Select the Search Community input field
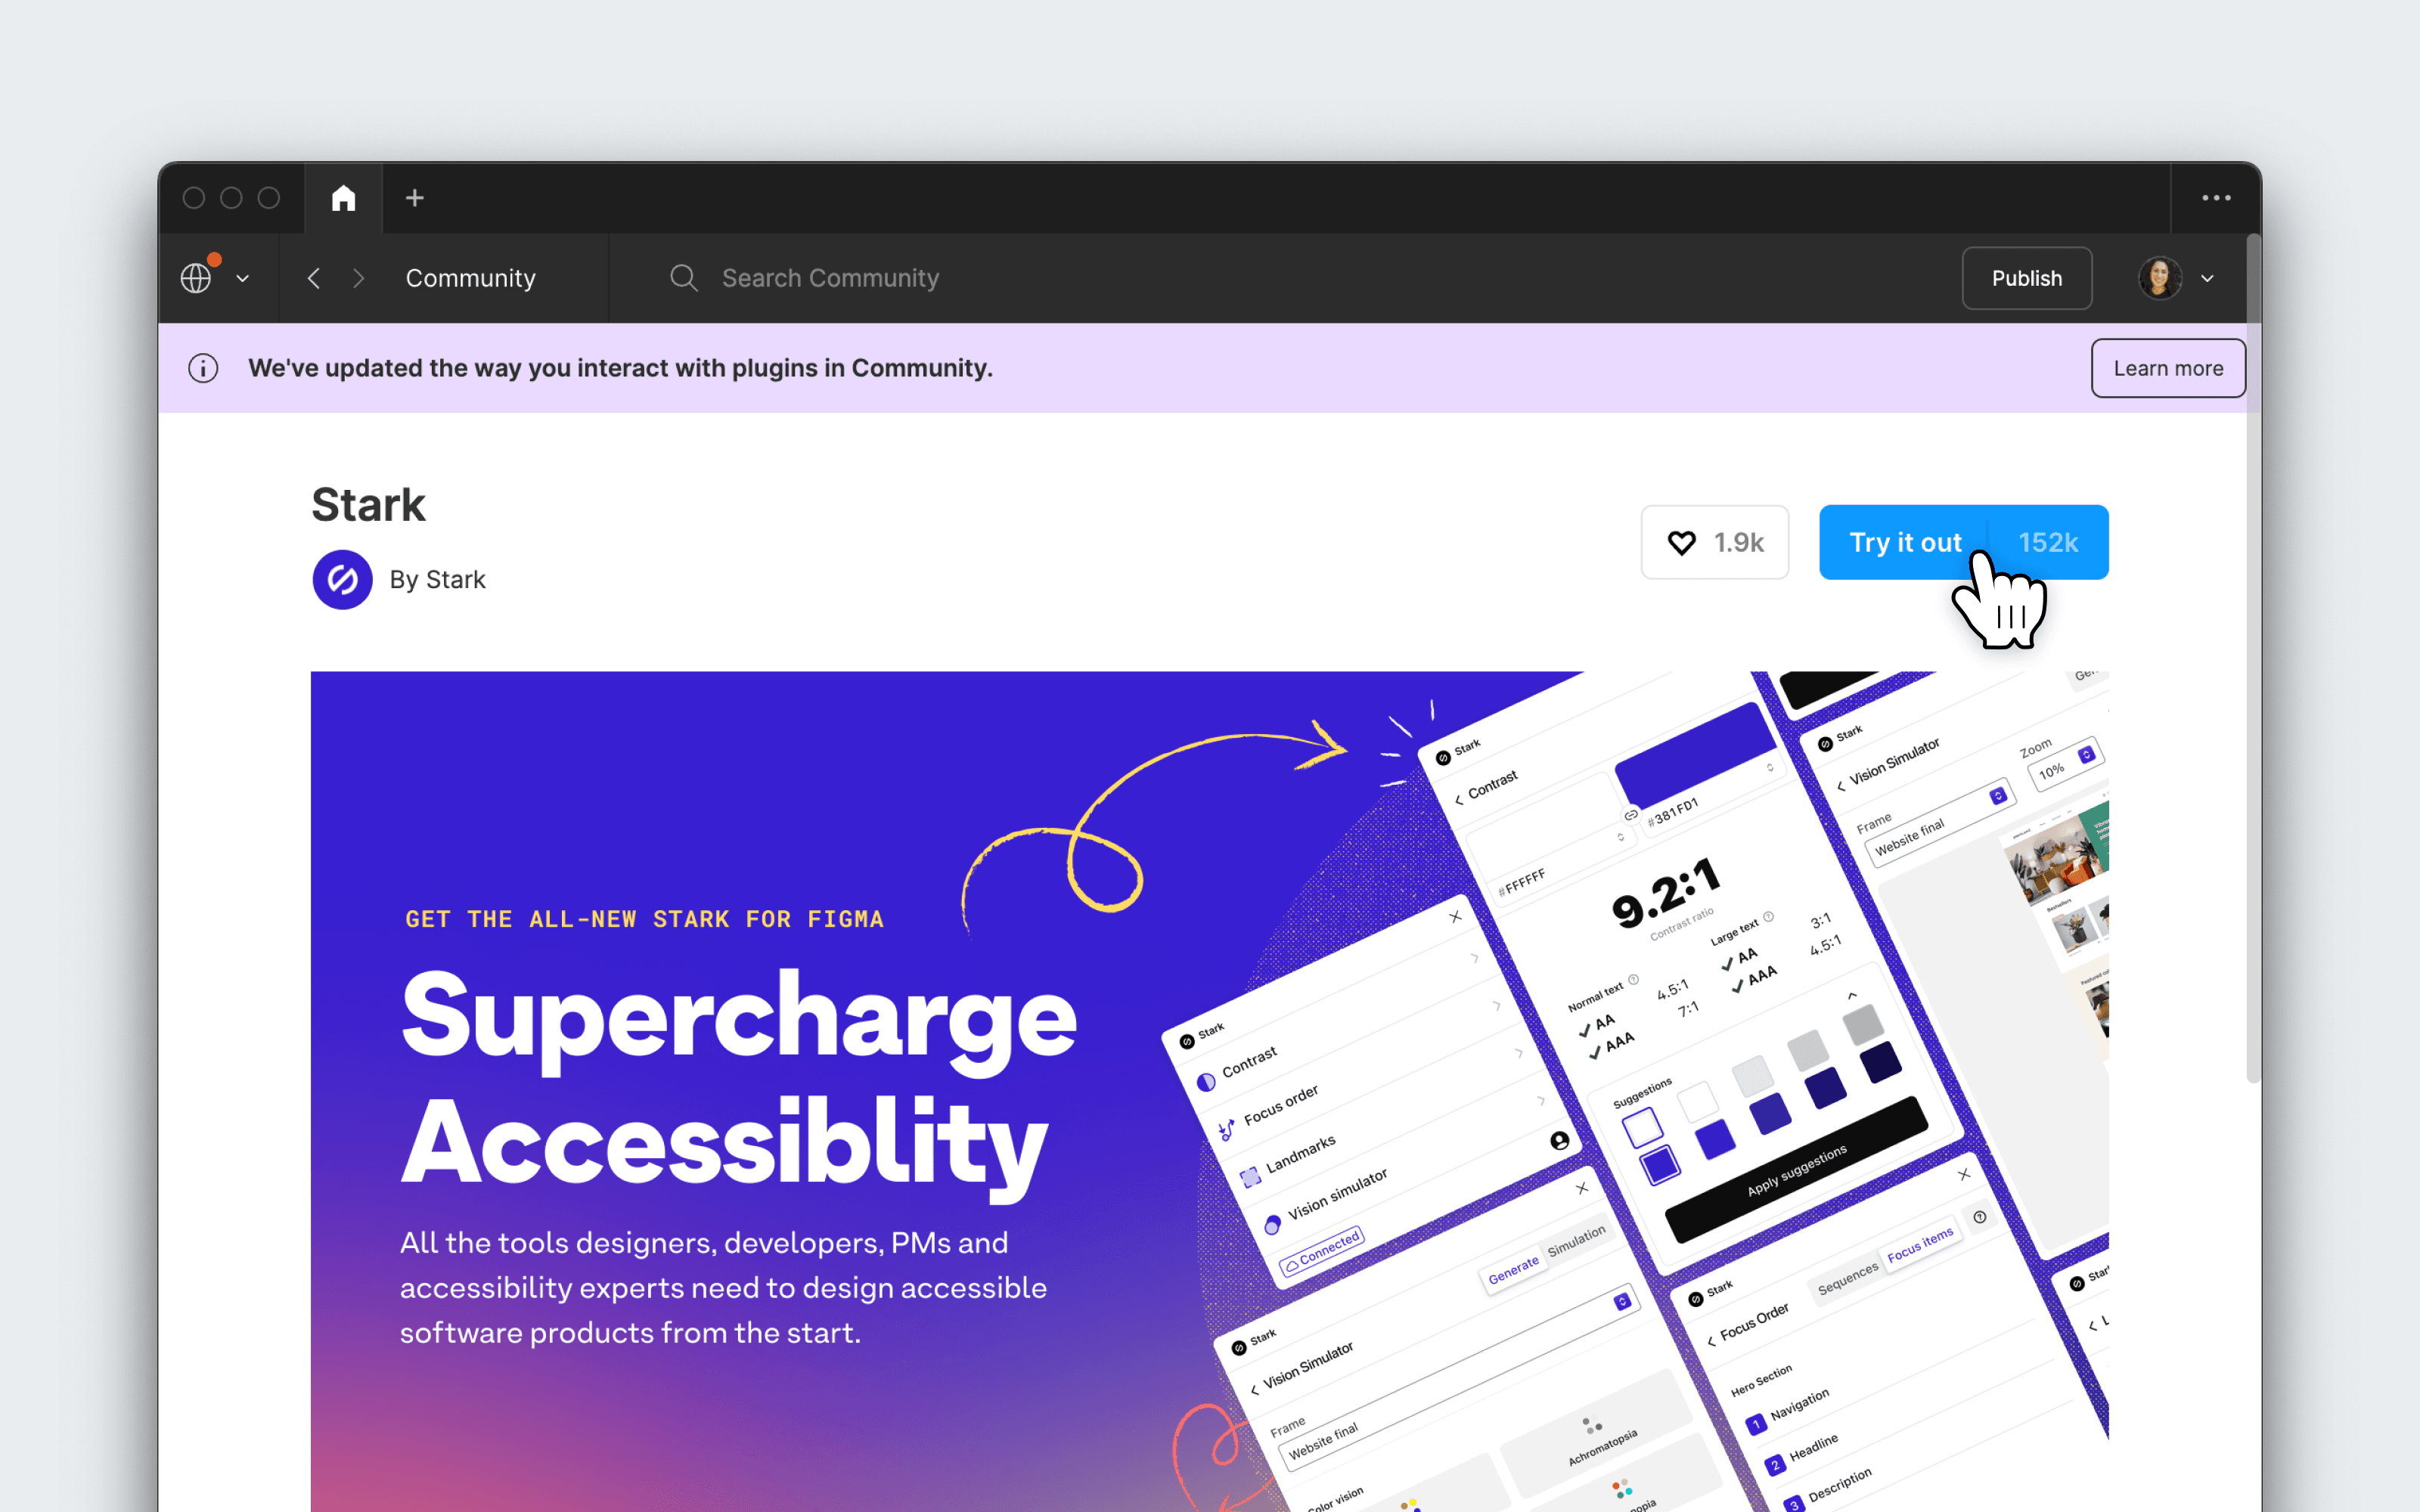The width and height of the screenshot is (2420, 1512). [830, 277]
